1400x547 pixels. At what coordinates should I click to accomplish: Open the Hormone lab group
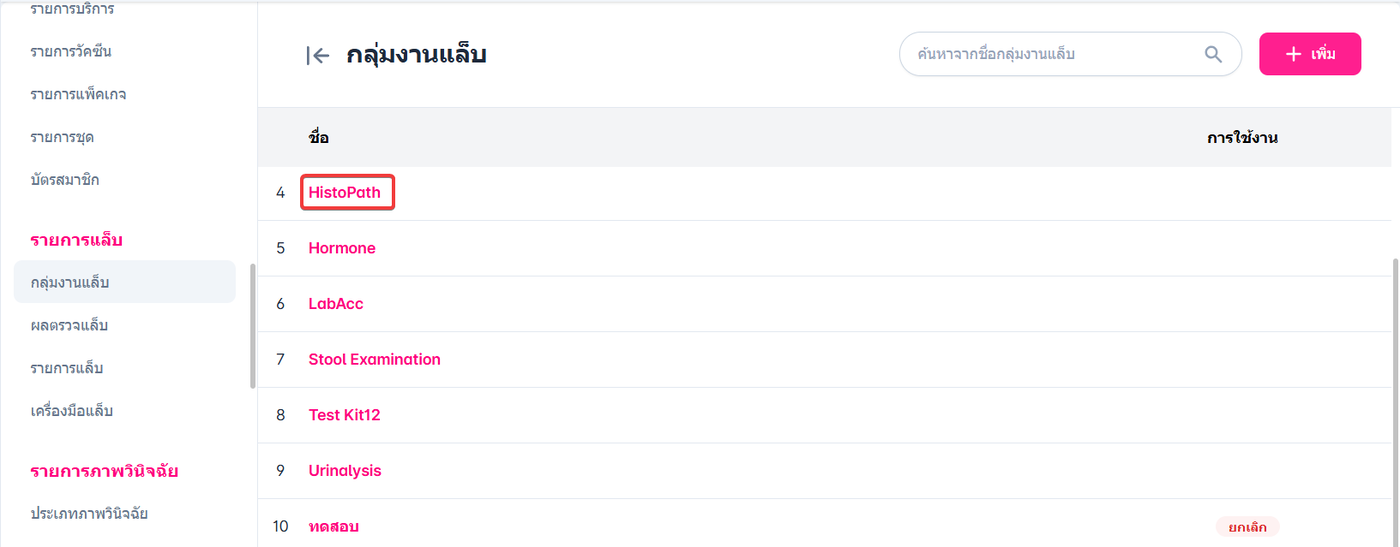pos(342,248)
